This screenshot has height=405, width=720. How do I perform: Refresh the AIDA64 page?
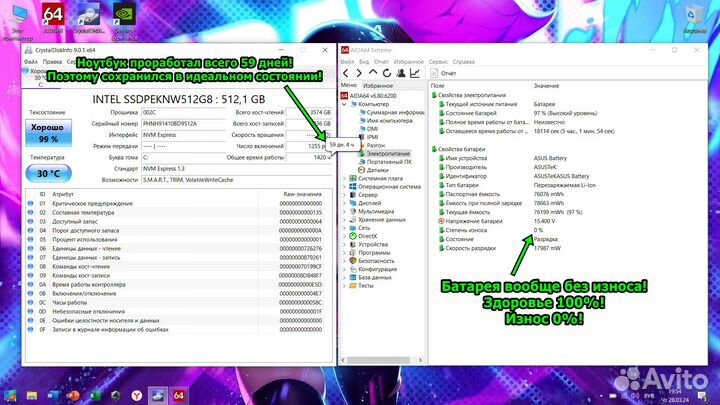click(387, 73)
